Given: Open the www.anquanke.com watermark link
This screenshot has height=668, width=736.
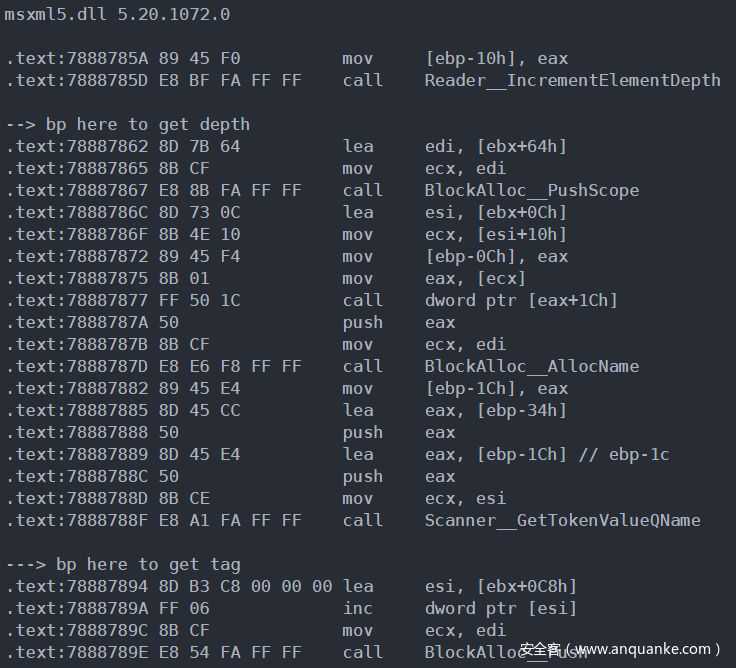Looking at the screenshot, I should (x=647, y=649).
